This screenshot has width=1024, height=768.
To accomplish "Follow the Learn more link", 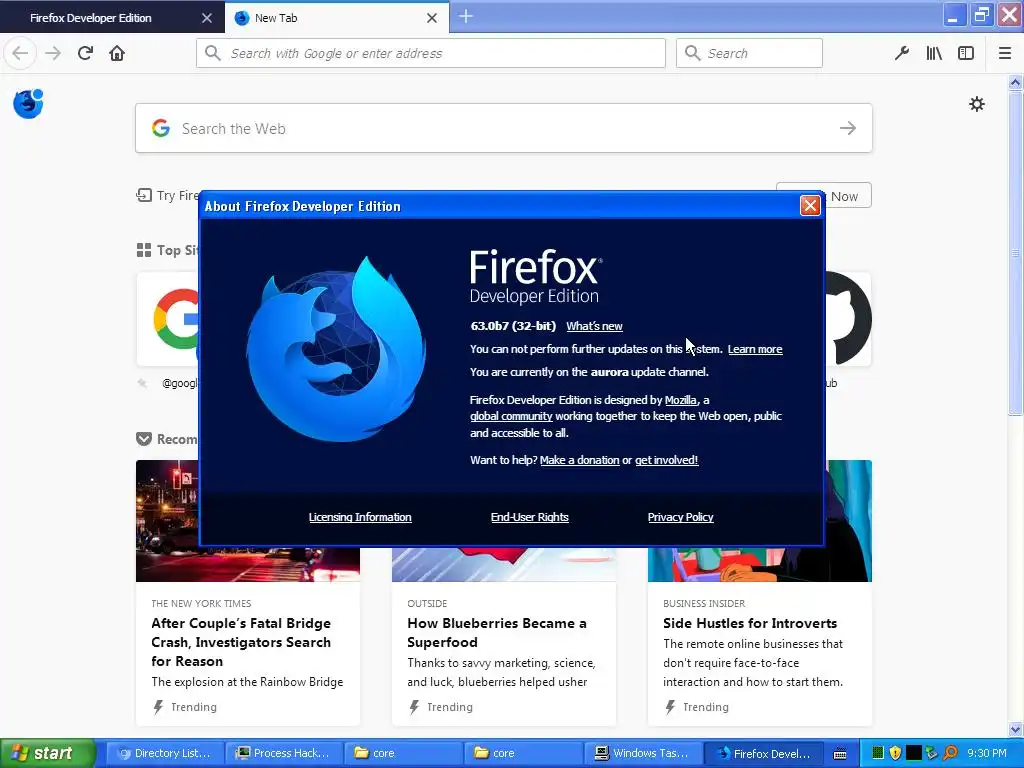I will (755, 349).
